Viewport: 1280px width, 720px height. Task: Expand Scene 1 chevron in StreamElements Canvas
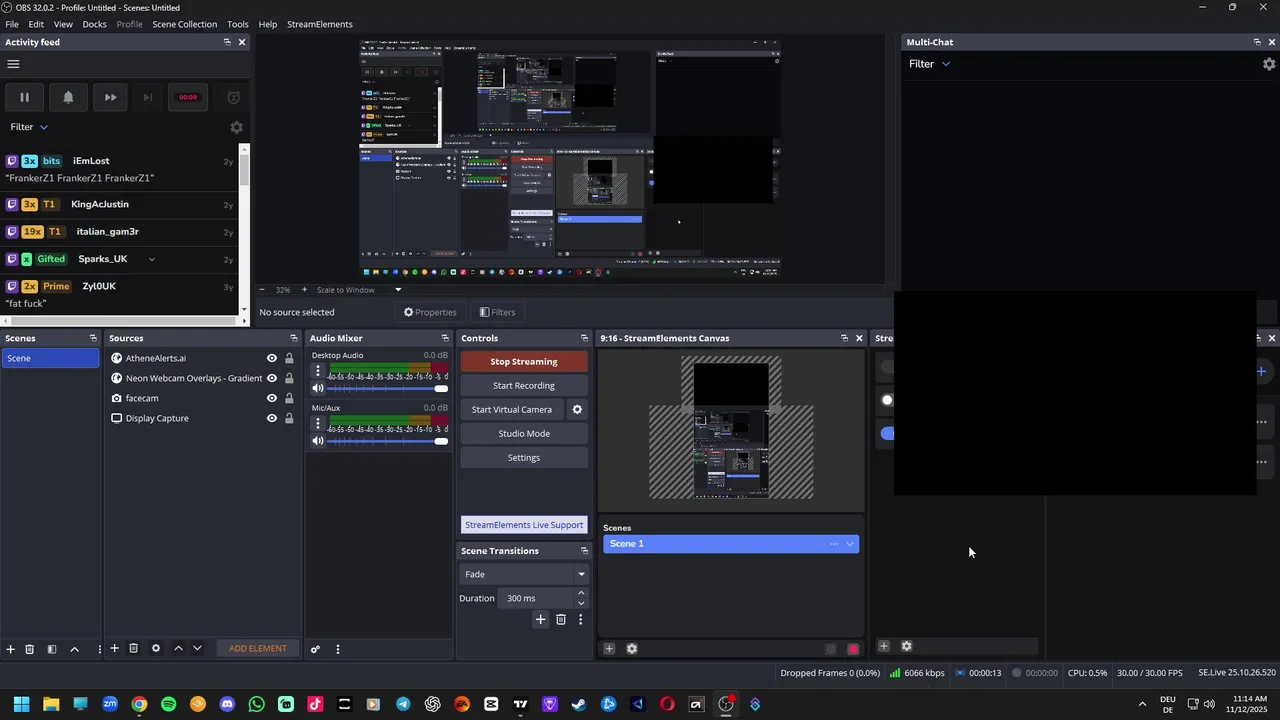[850, 544]
